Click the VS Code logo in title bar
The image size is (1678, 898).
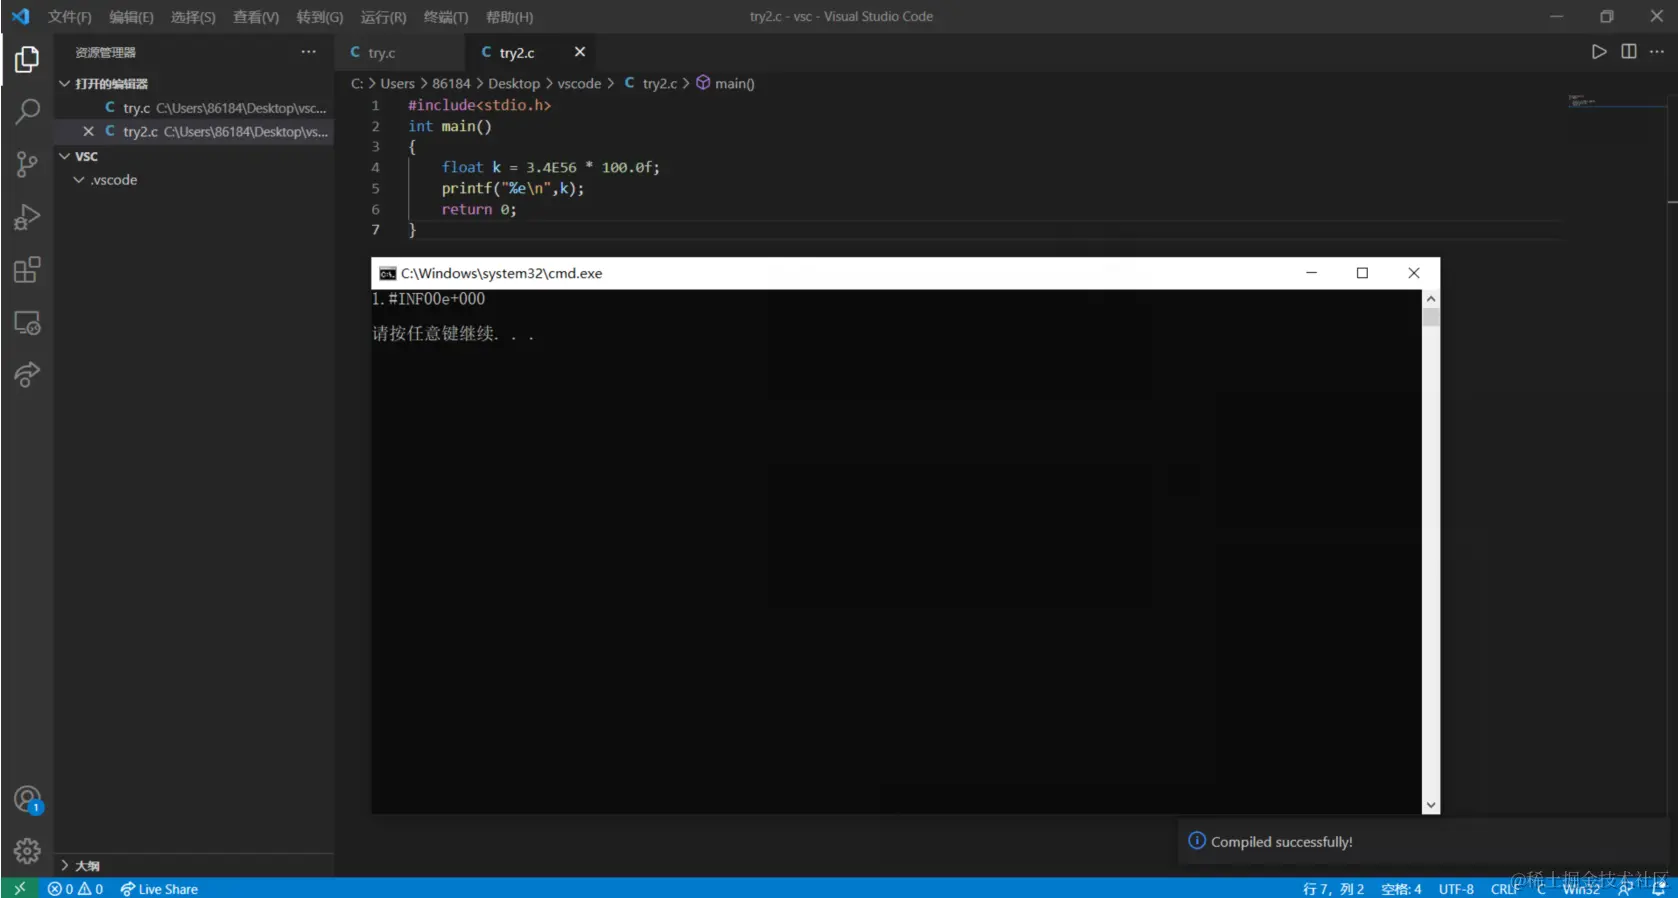(x=20, y=16)
